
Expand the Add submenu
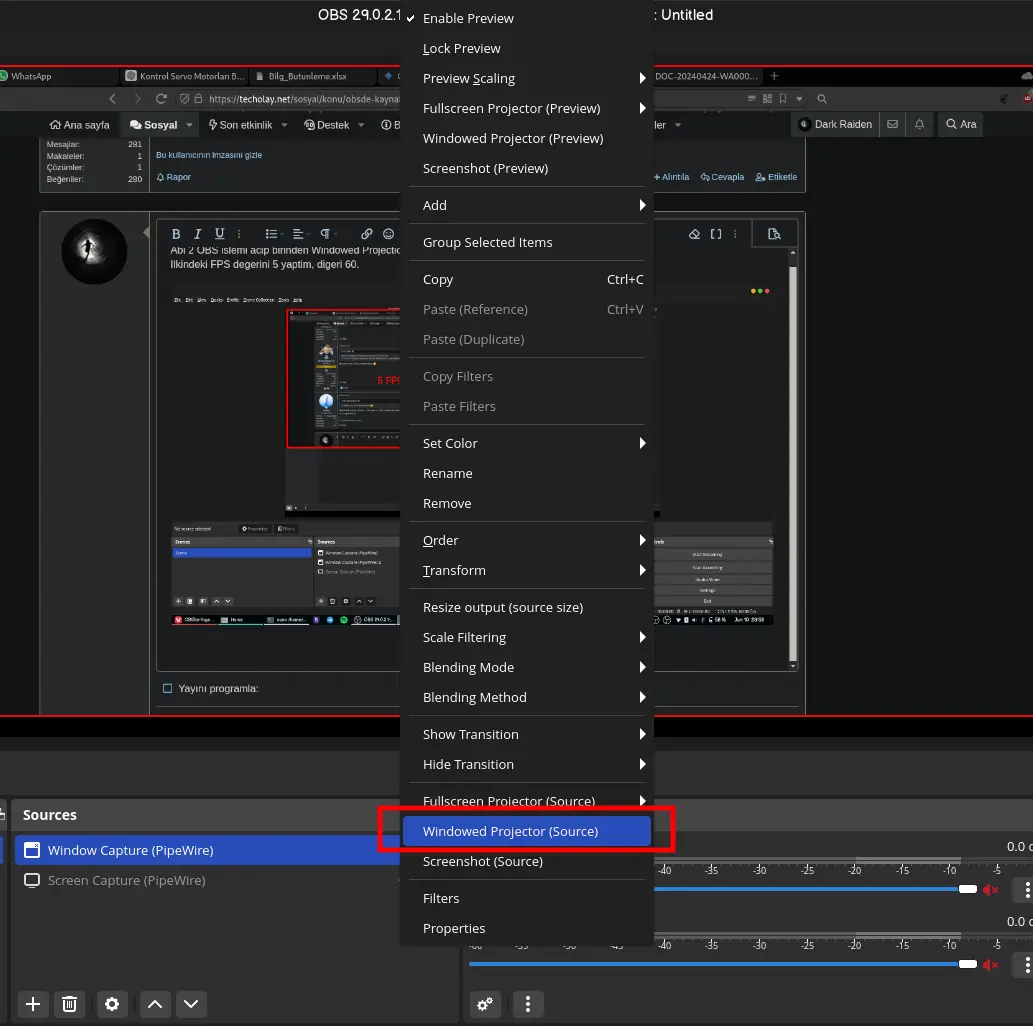(x=526, y=206)
